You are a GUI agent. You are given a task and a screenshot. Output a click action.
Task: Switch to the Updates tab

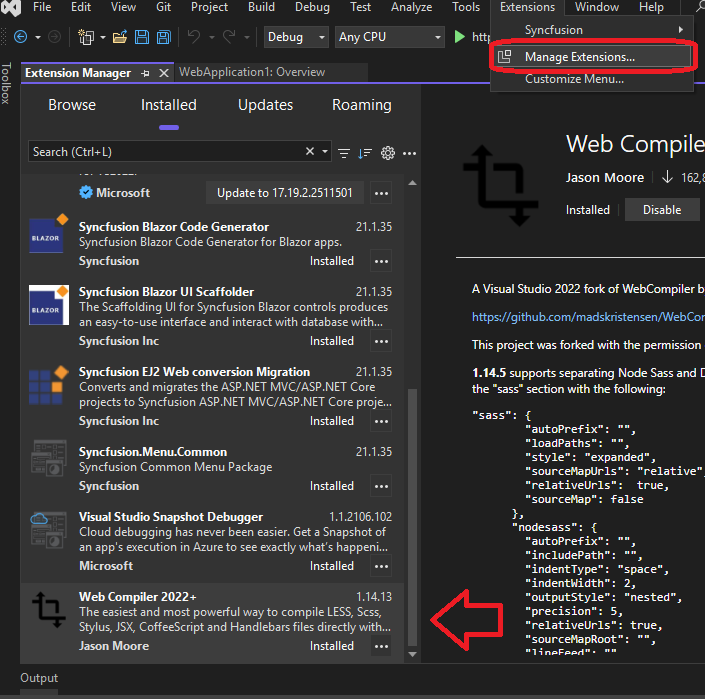(x=265, y=105)
